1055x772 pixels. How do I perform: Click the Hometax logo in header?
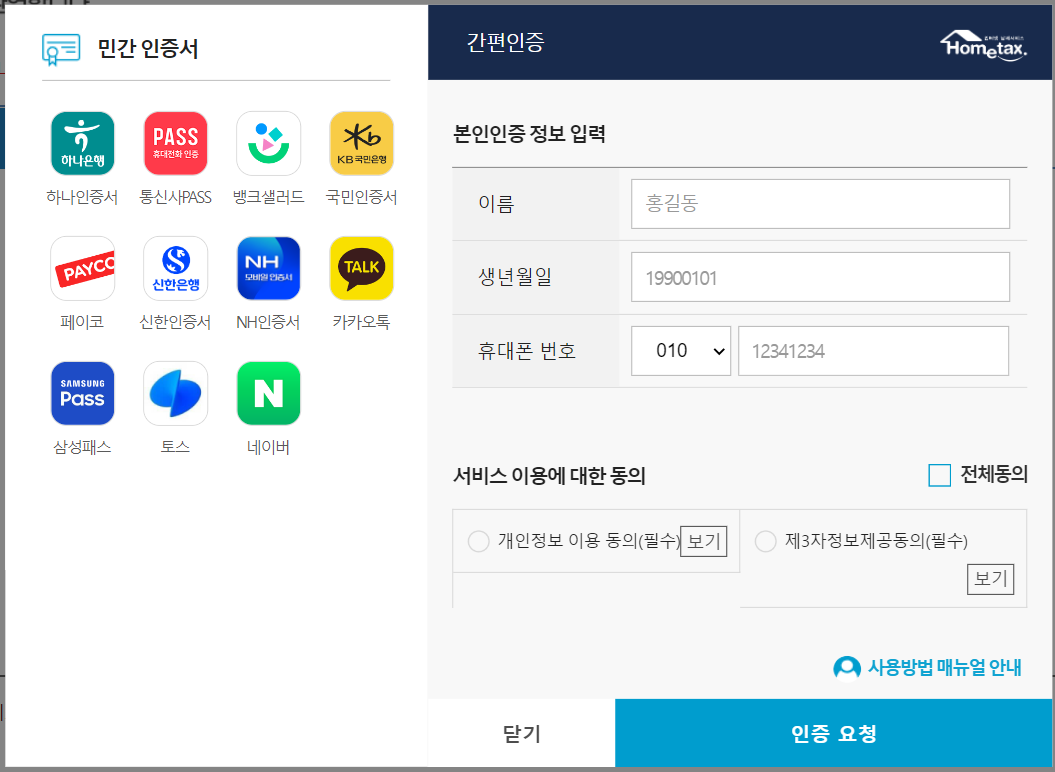click(x=984, y=45)
